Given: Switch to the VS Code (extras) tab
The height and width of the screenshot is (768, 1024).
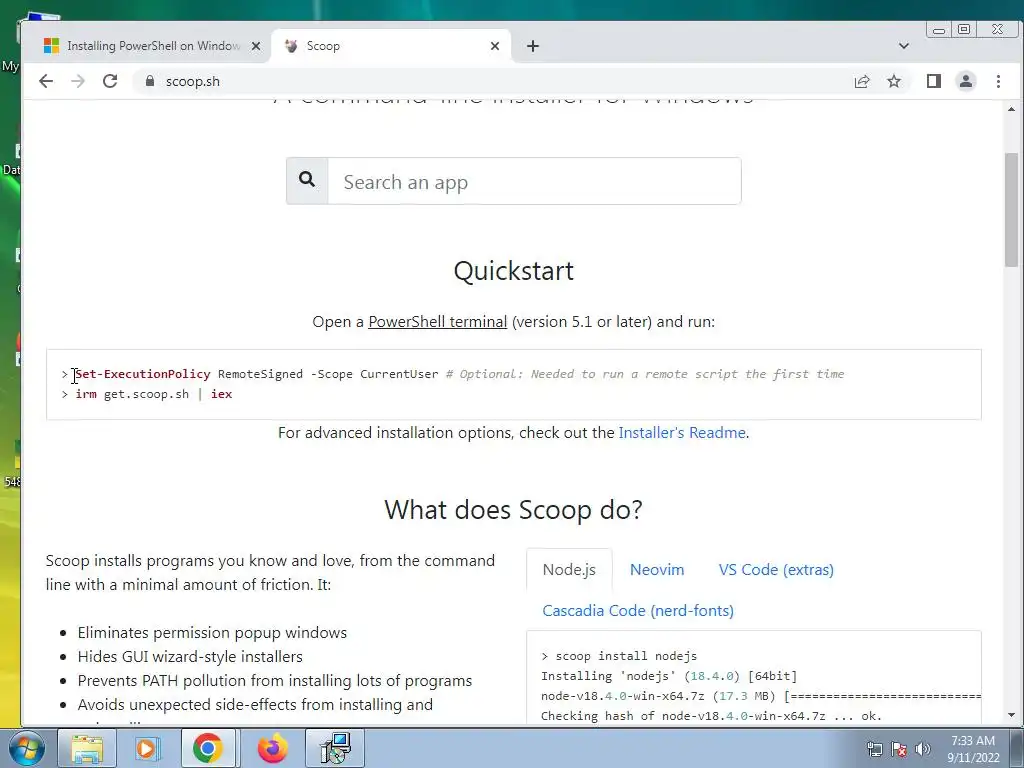Looking at the screenshot, I should 776,569.
